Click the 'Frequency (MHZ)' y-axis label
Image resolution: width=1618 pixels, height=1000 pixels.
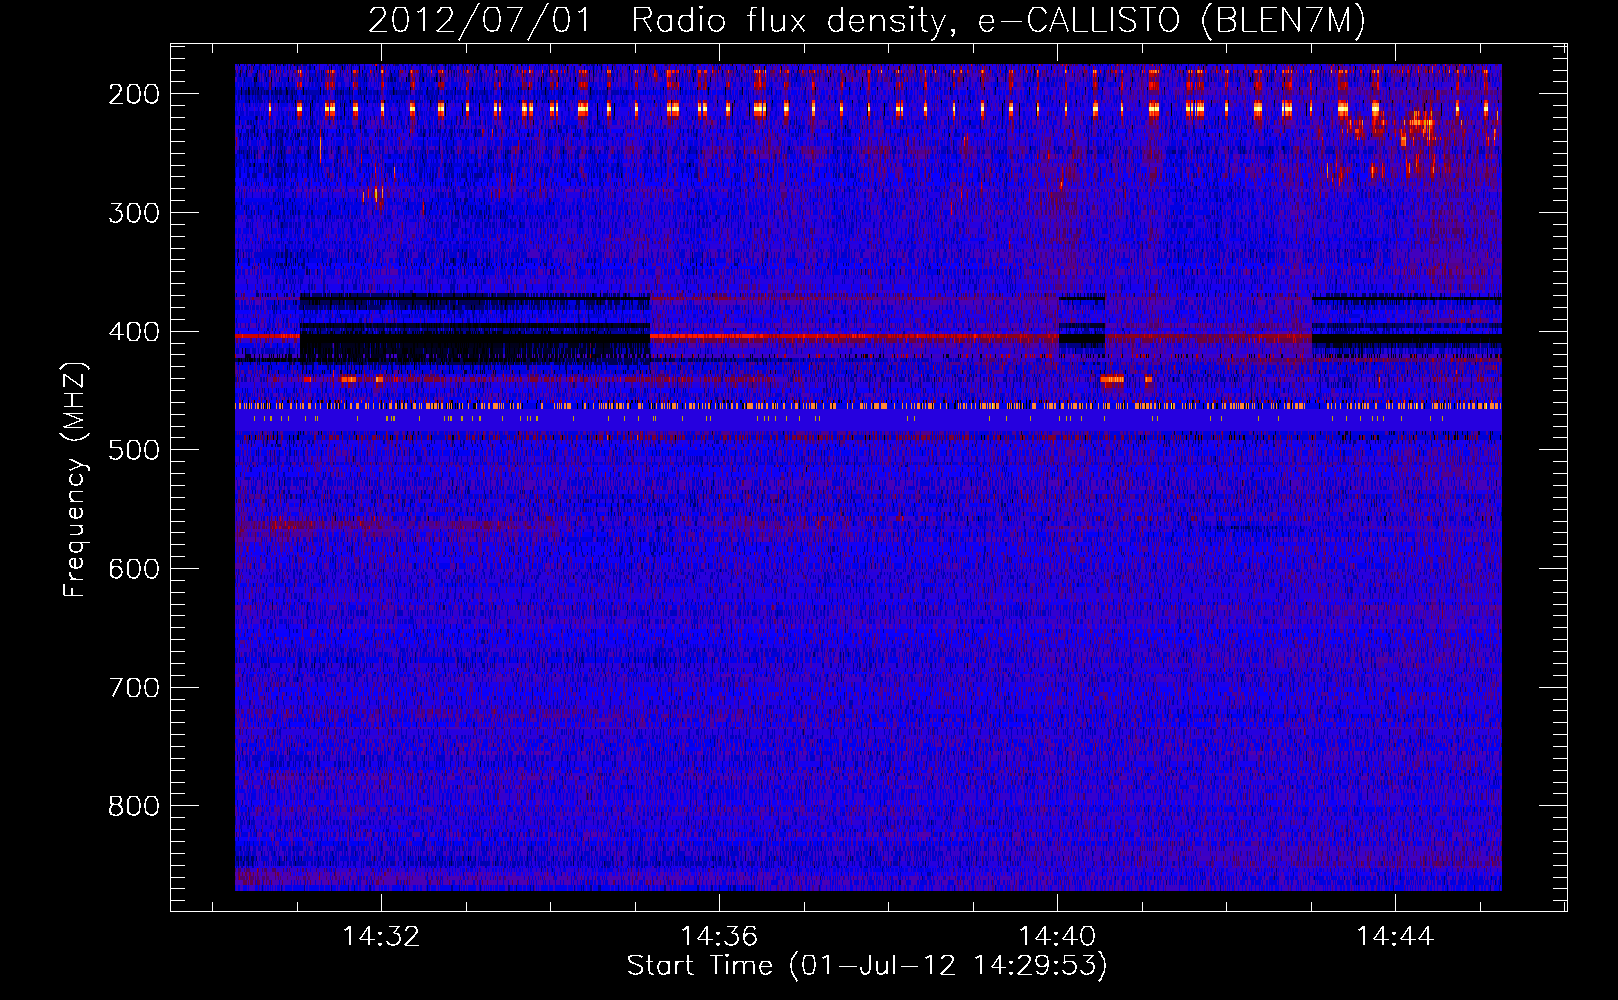coord(75,479)
